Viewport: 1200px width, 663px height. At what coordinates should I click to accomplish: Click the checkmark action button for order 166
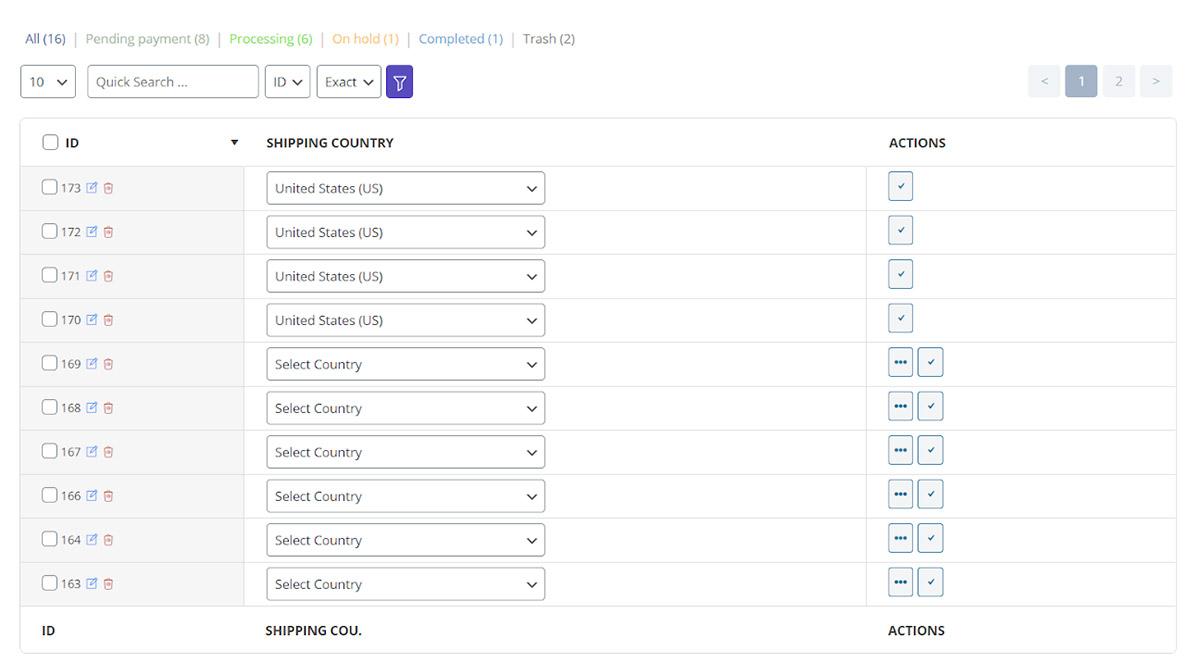(930, 495)
